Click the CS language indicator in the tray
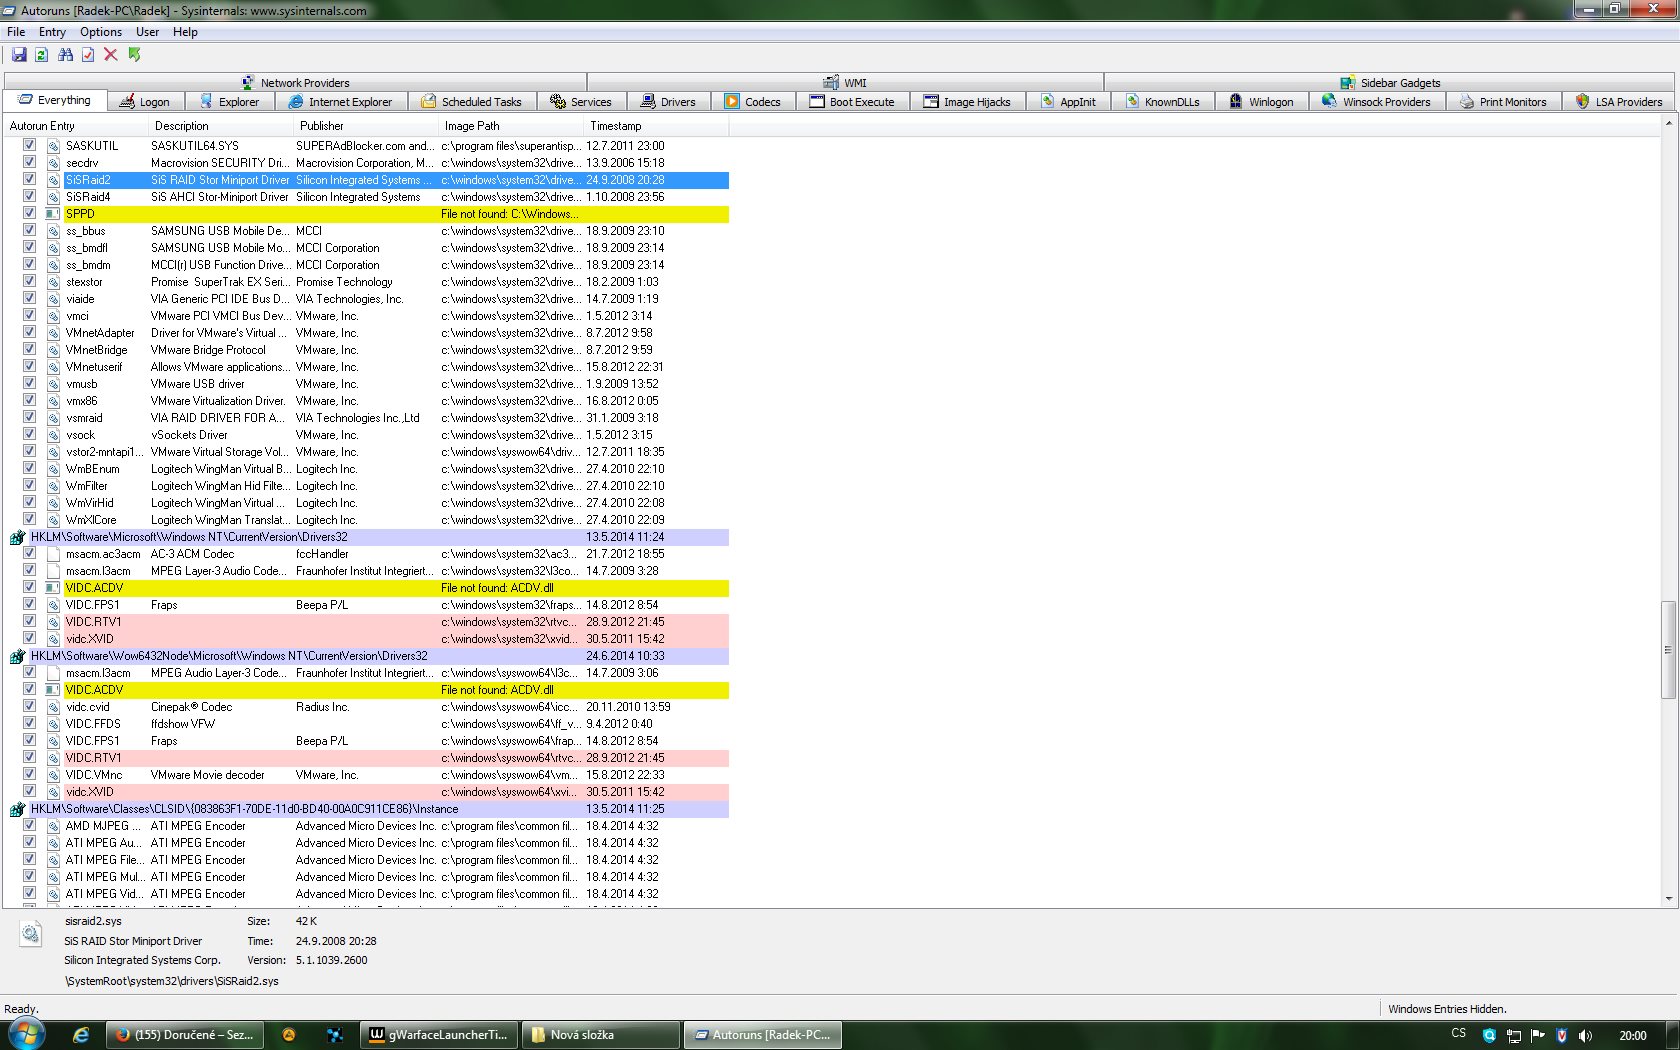The image size is (1680, 1050). pos(1459,1034)
